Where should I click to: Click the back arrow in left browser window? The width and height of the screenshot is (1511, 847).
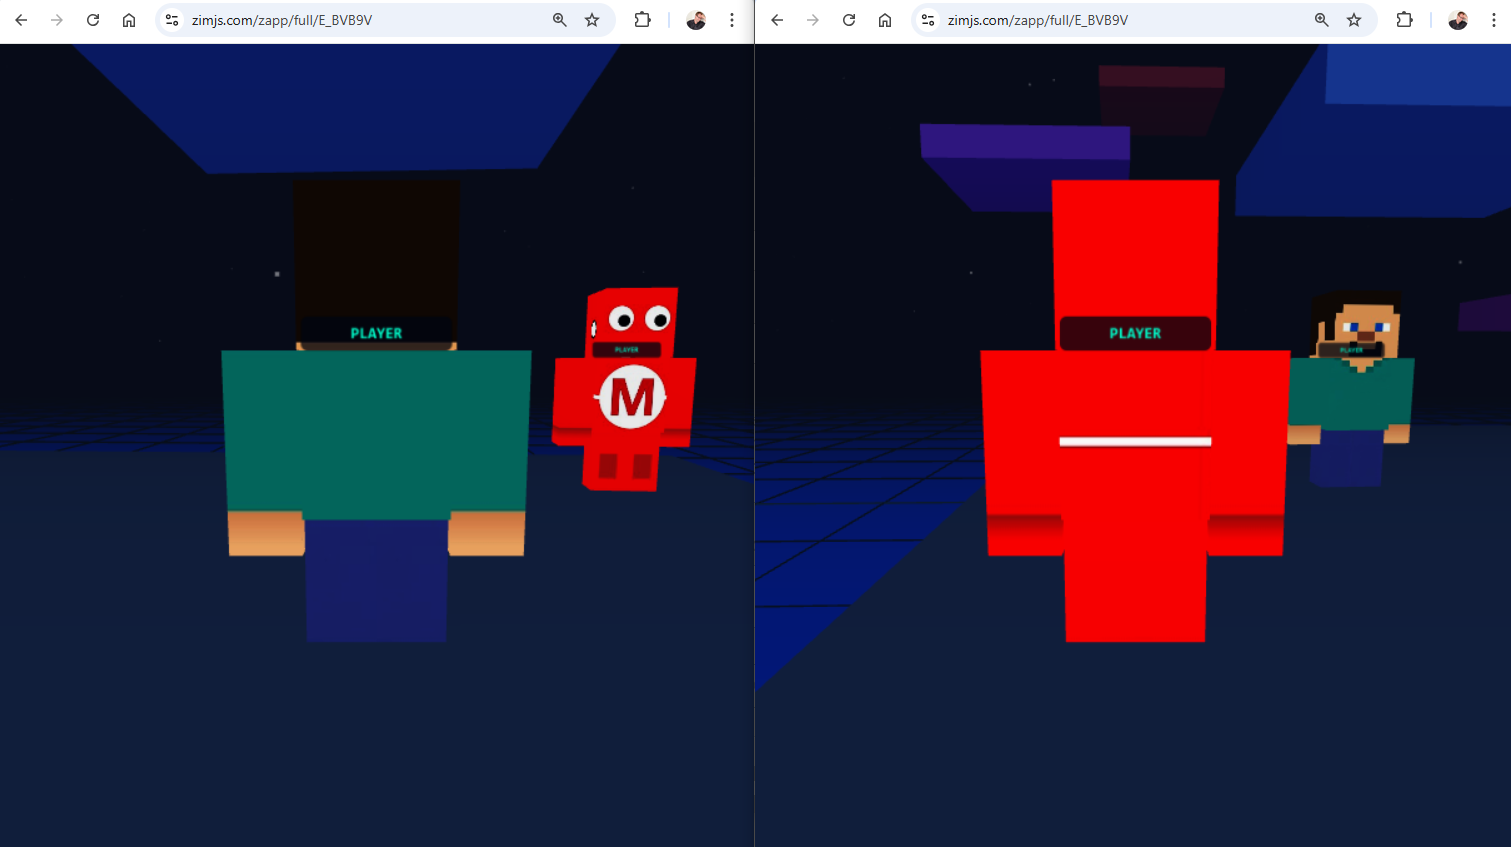tap(21, 20)
